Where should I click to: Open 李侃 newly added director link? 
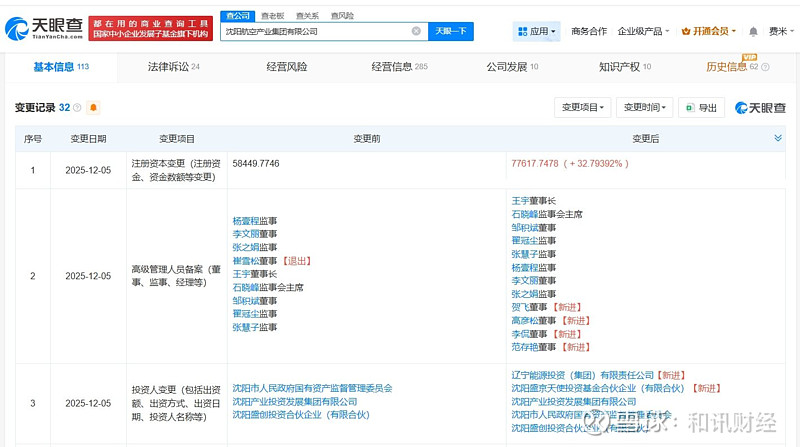pos(520,334)
